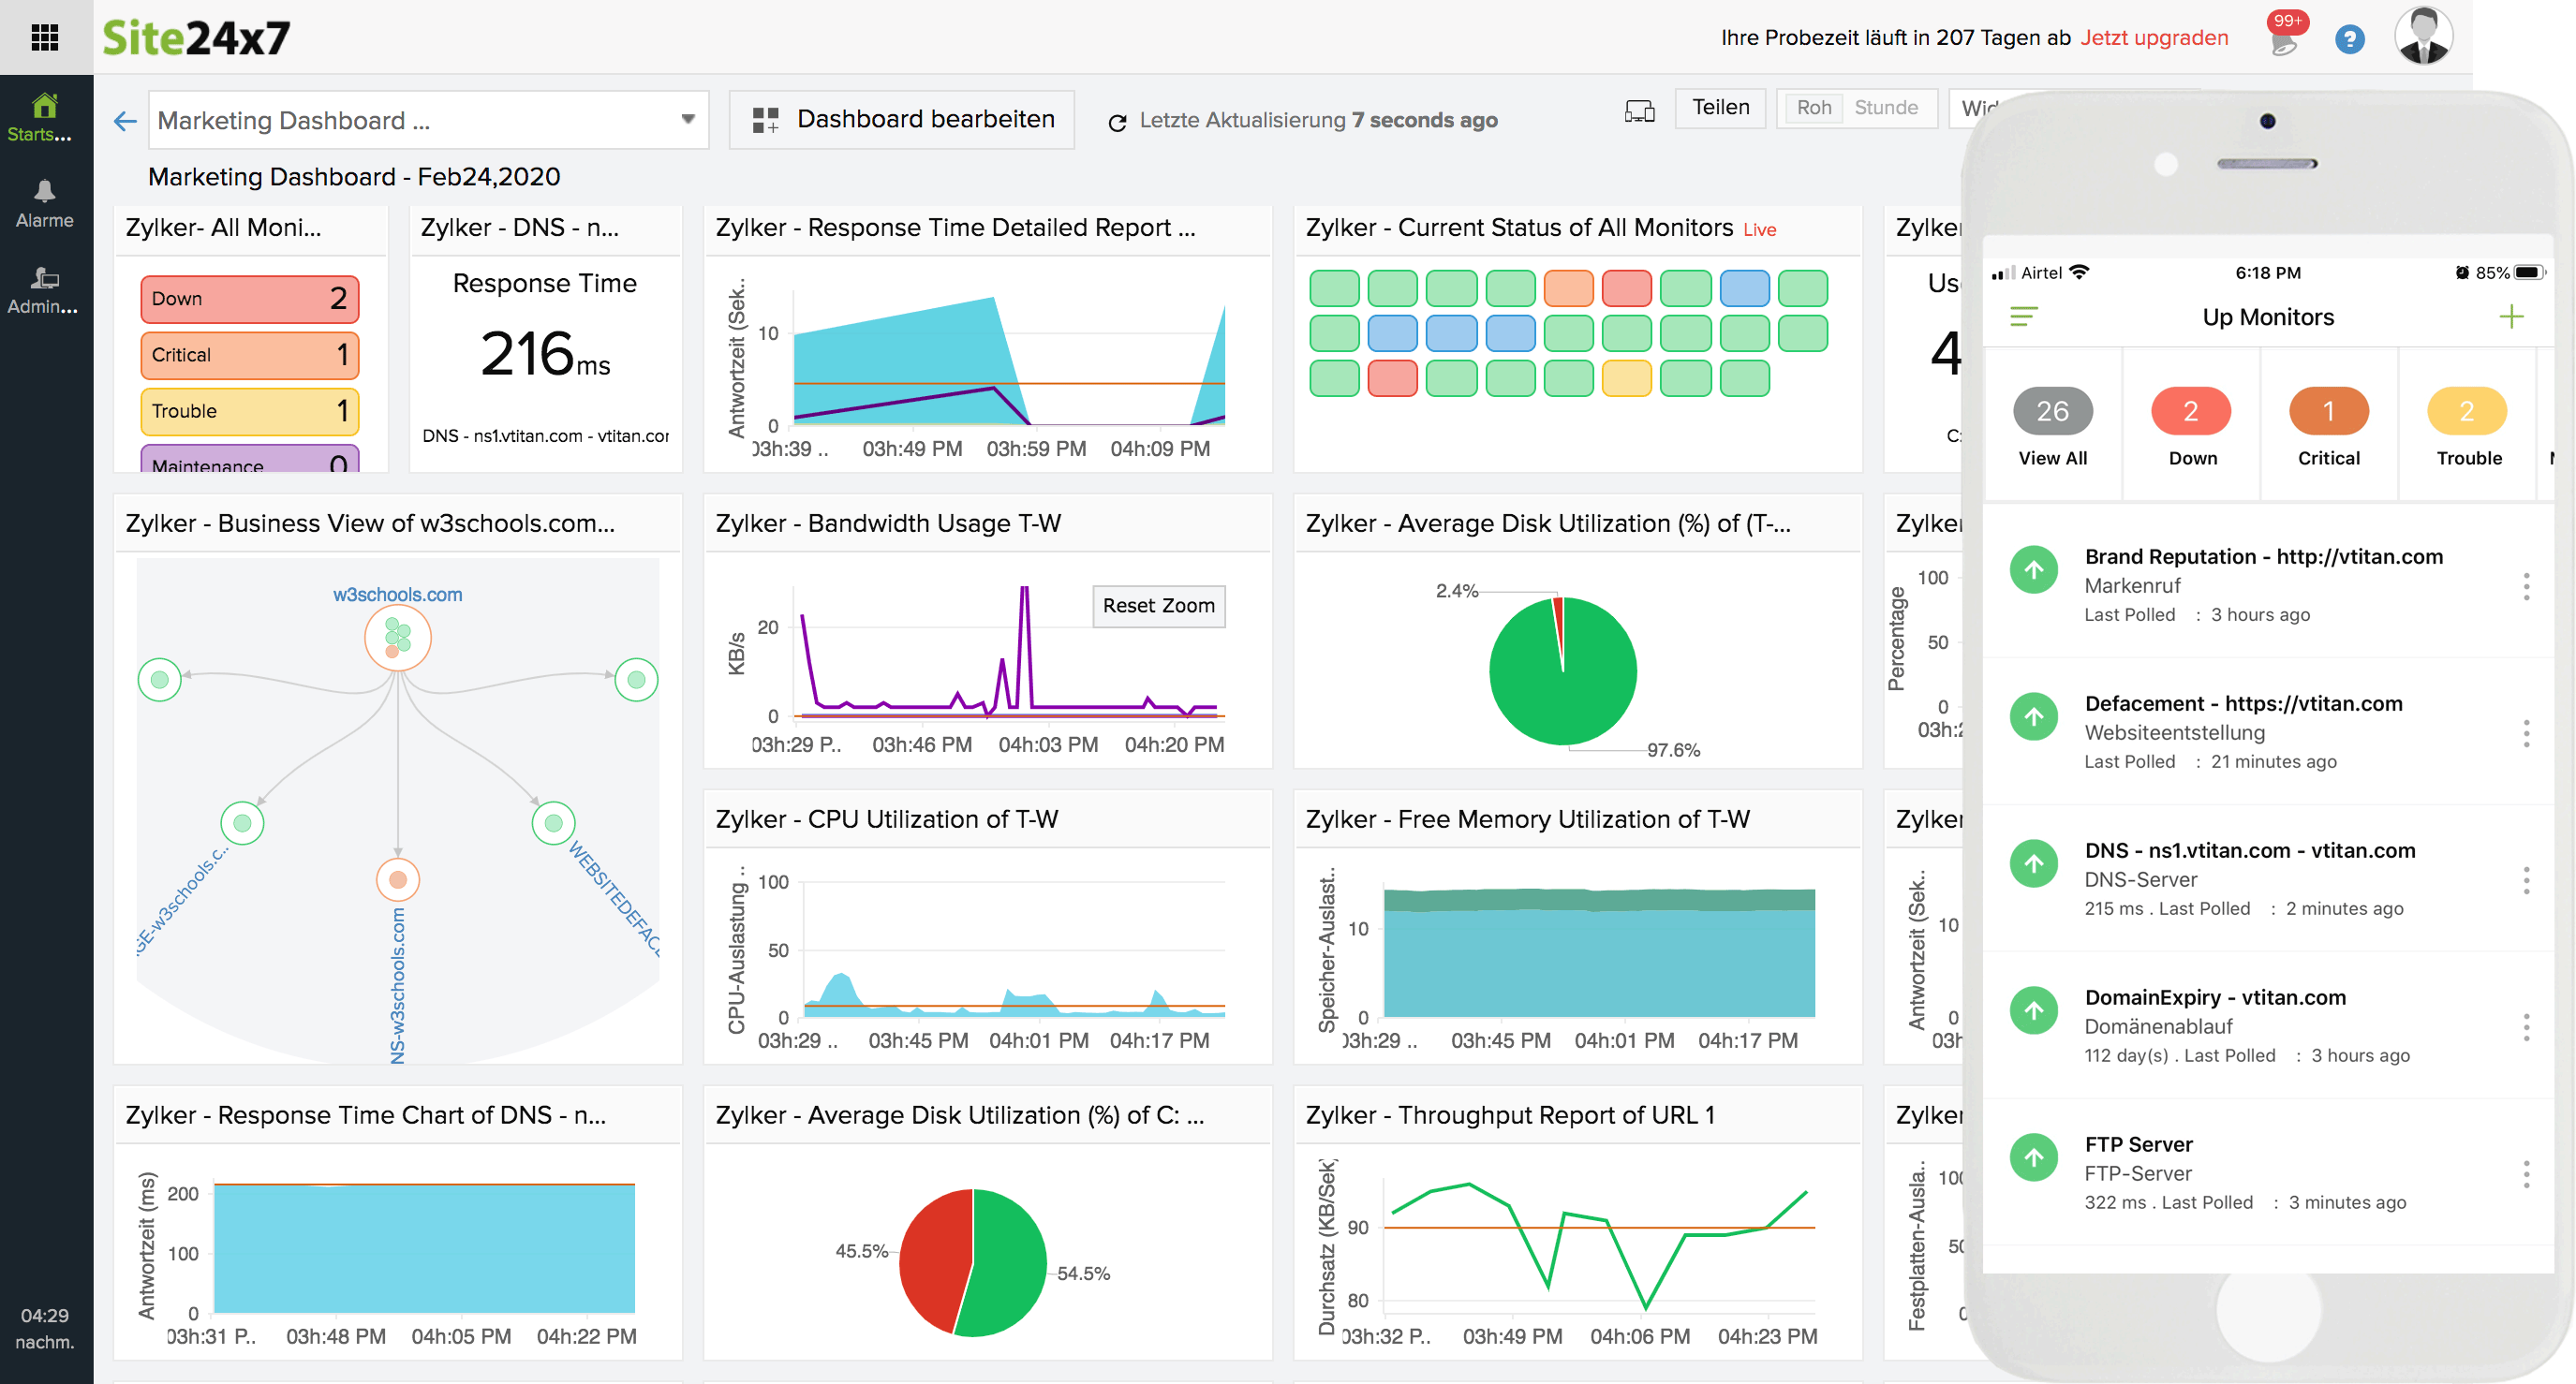Open the Up Monitors filter menu
The width and height of the screenshot is (2576, 1384).
pos(2026,317)
